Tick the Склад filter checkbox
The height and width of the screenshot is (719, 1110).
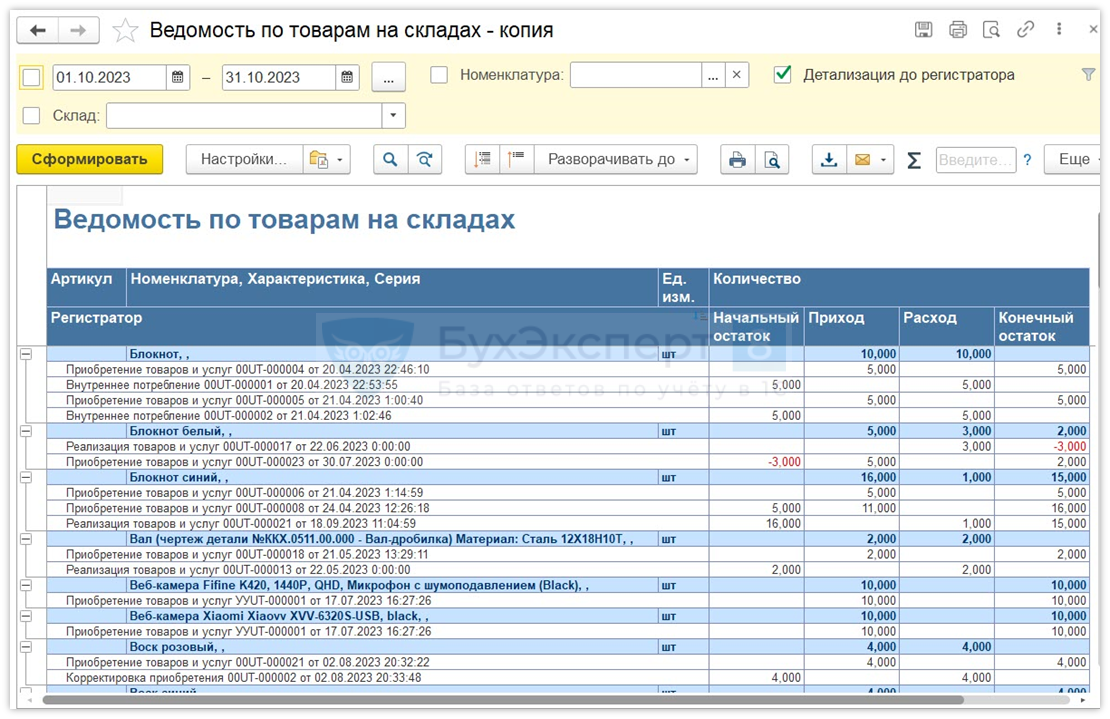pyautogui.click(x=31, y=116)
